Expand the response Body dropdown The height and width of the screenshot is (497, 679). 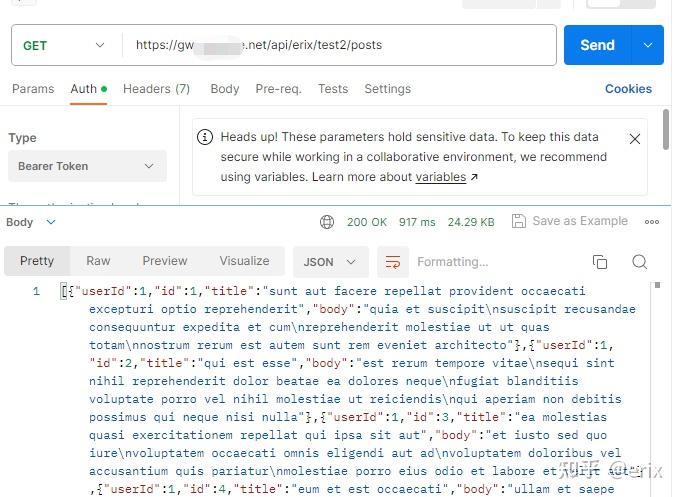[31, 222]
